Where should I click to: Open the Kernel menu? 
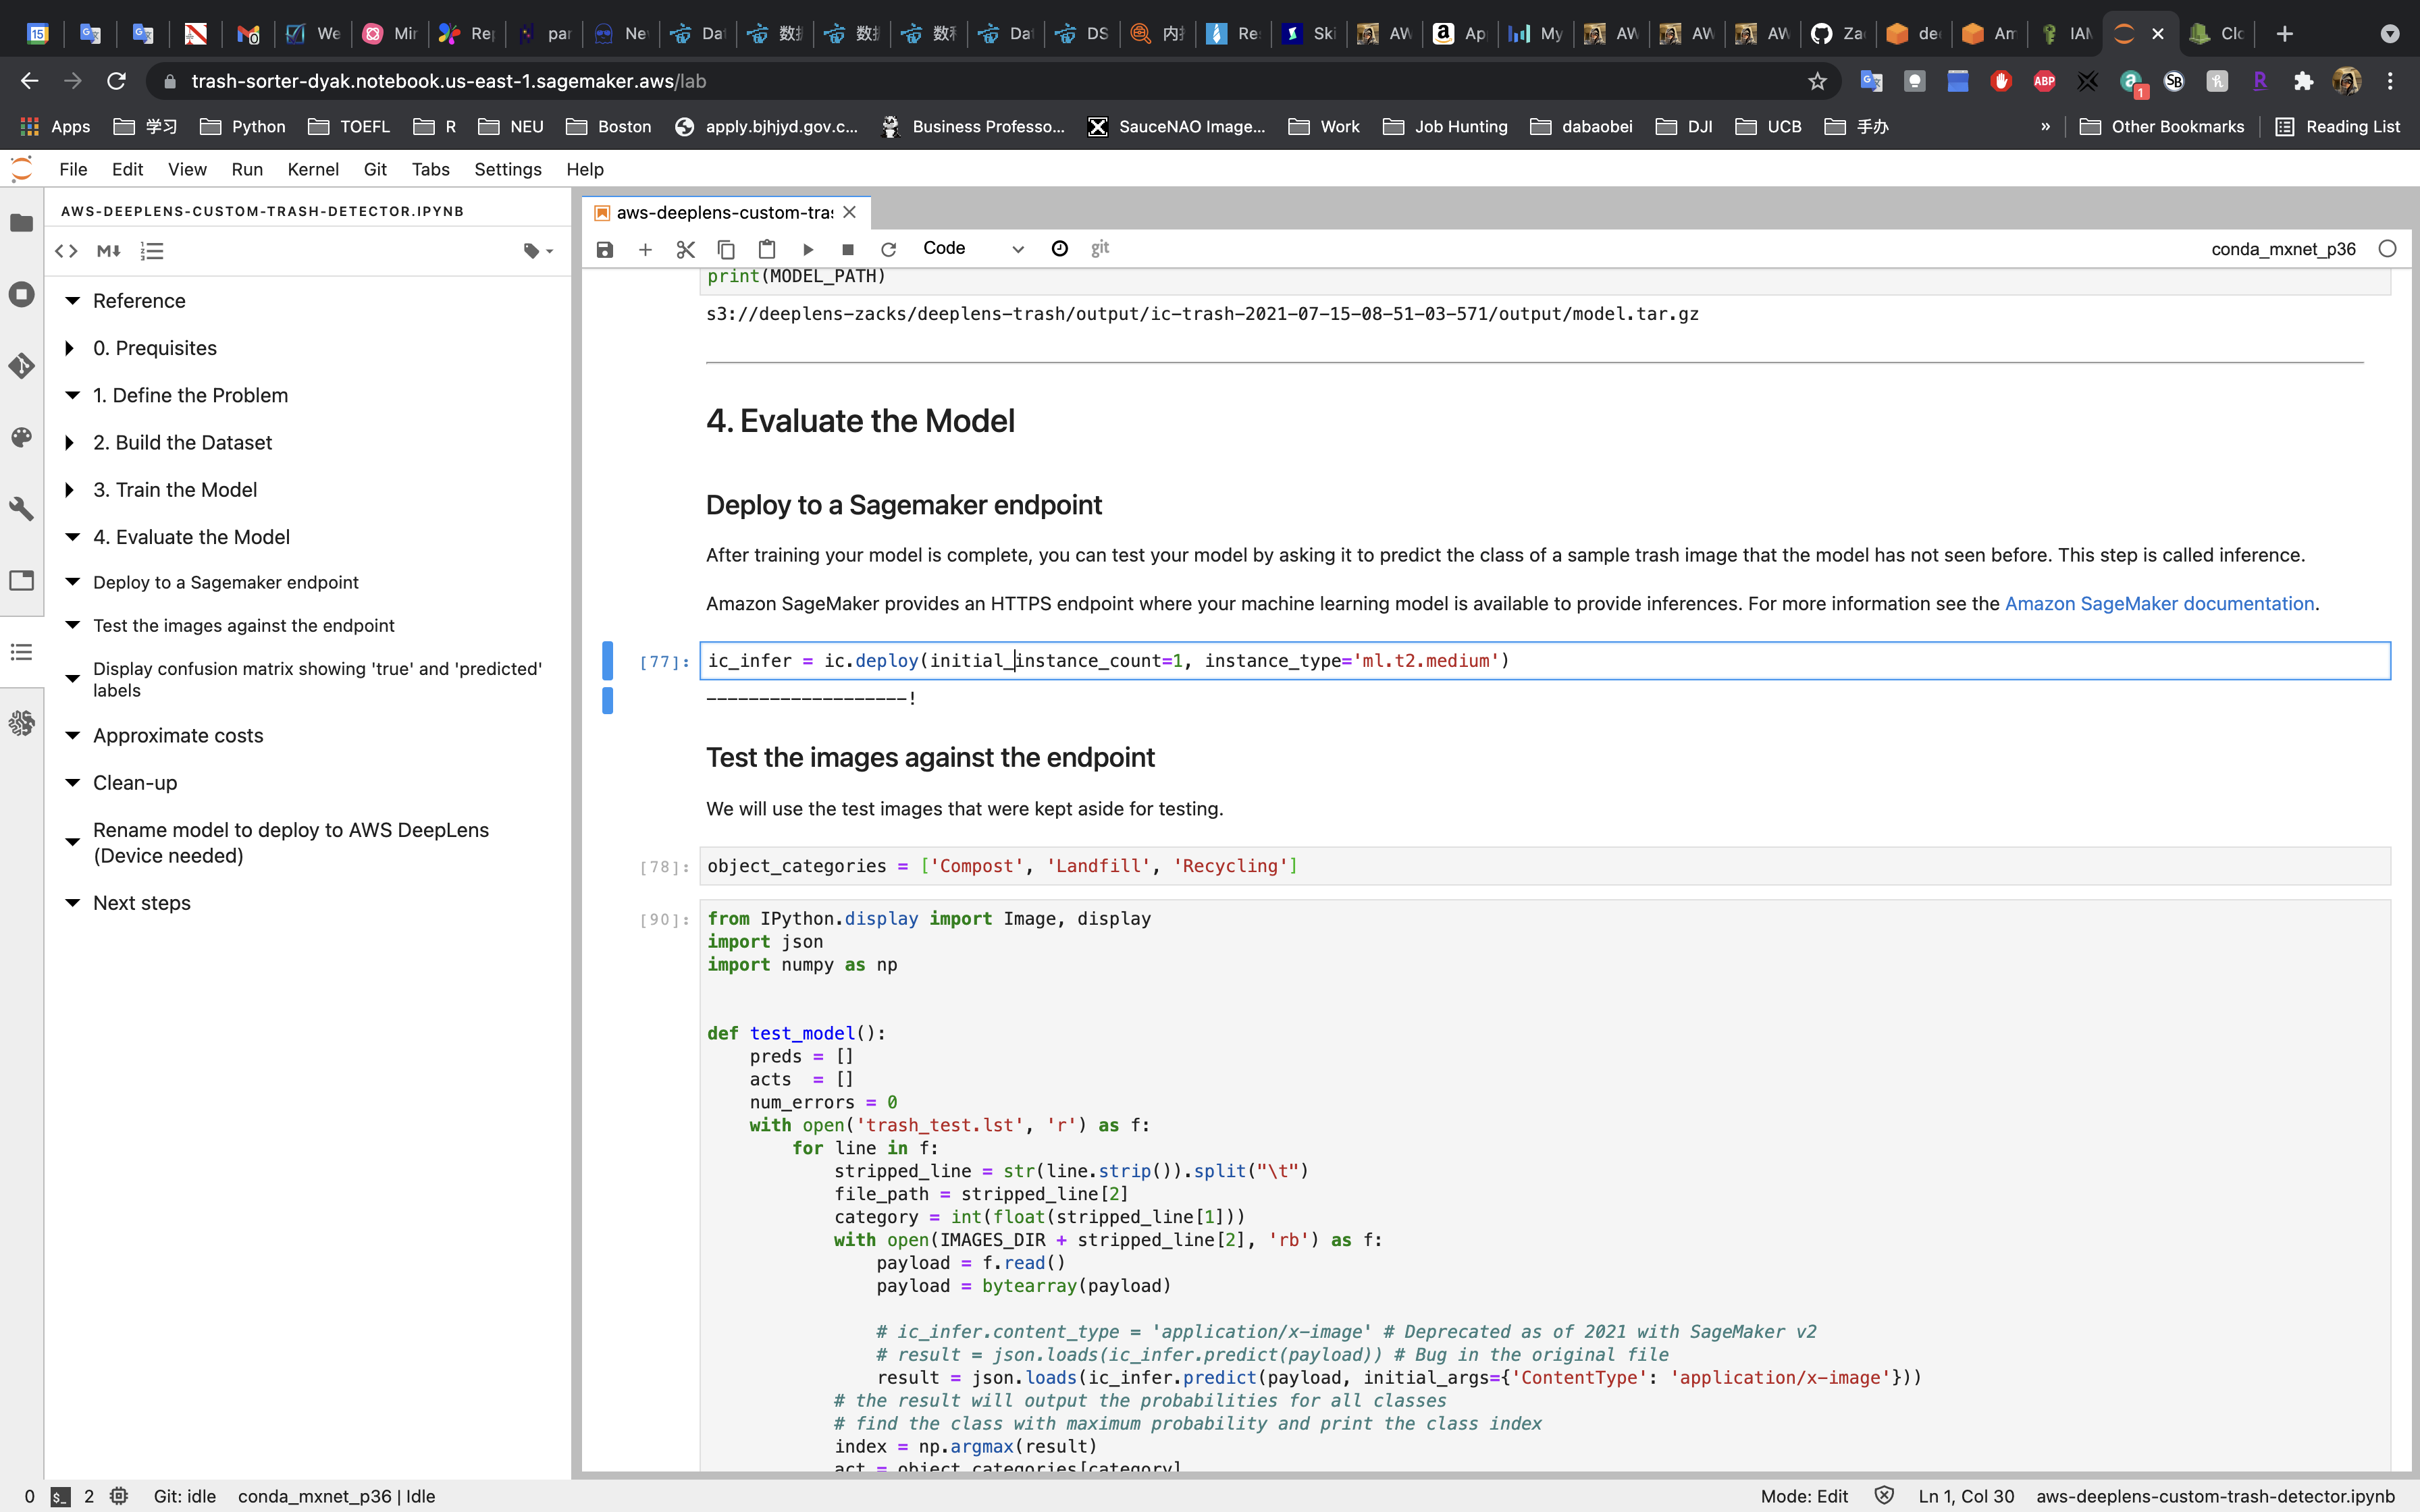pos(312,169)
